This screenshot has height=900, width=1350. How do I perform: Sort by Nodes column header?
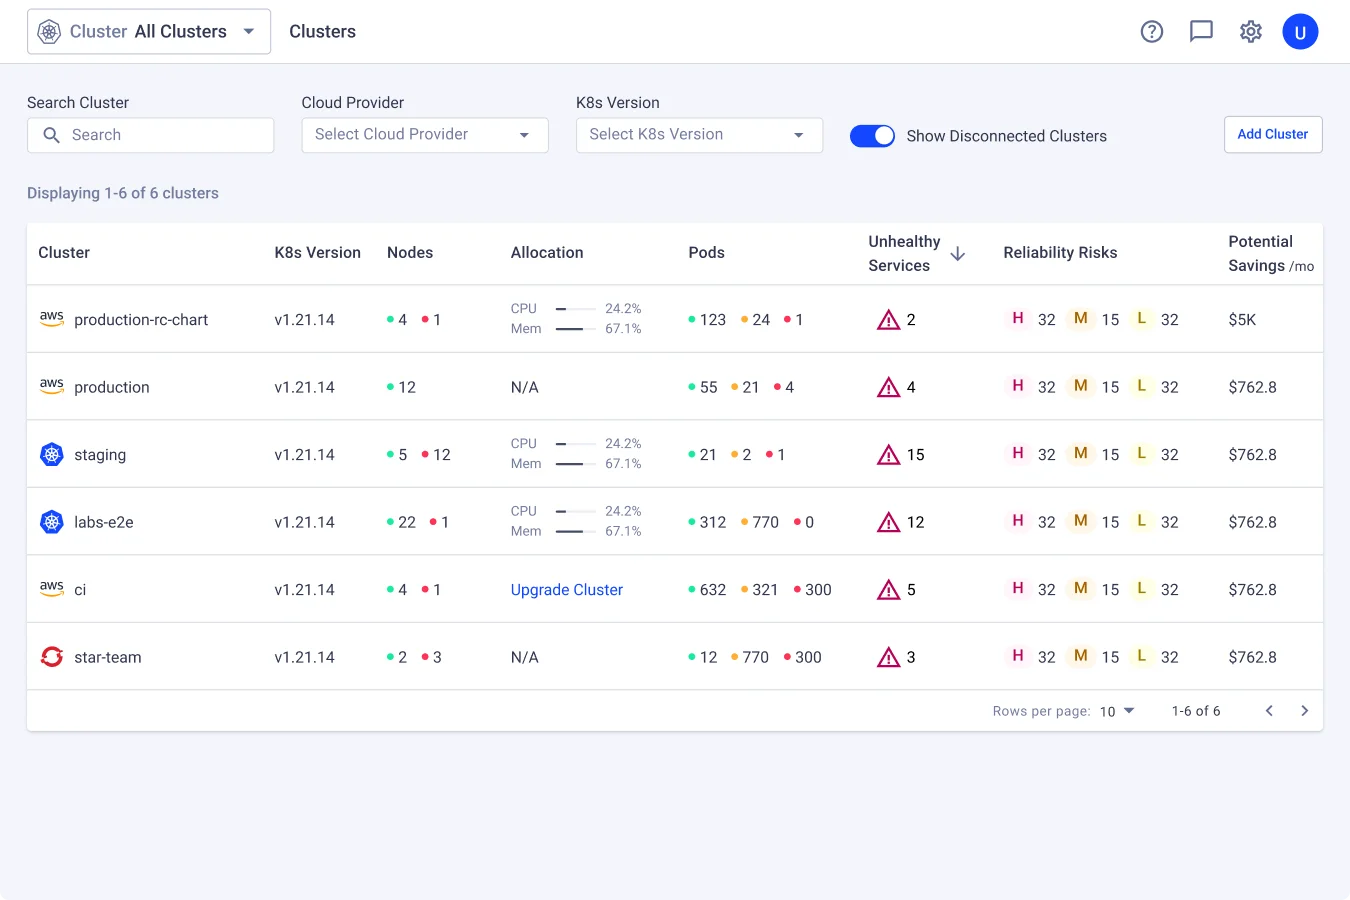point(410,253)
